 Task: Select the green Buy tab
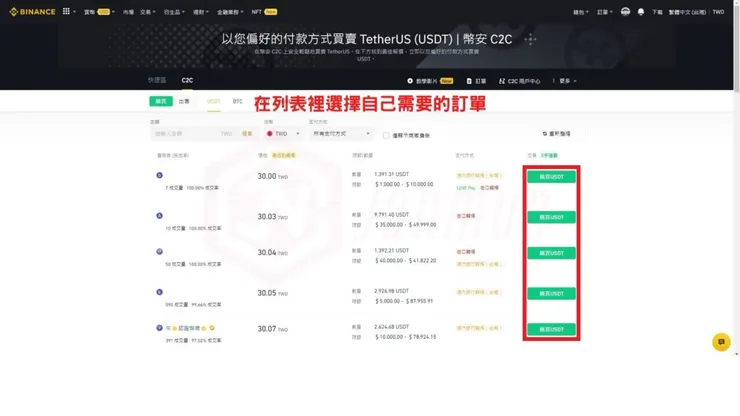tap(161, 101)
